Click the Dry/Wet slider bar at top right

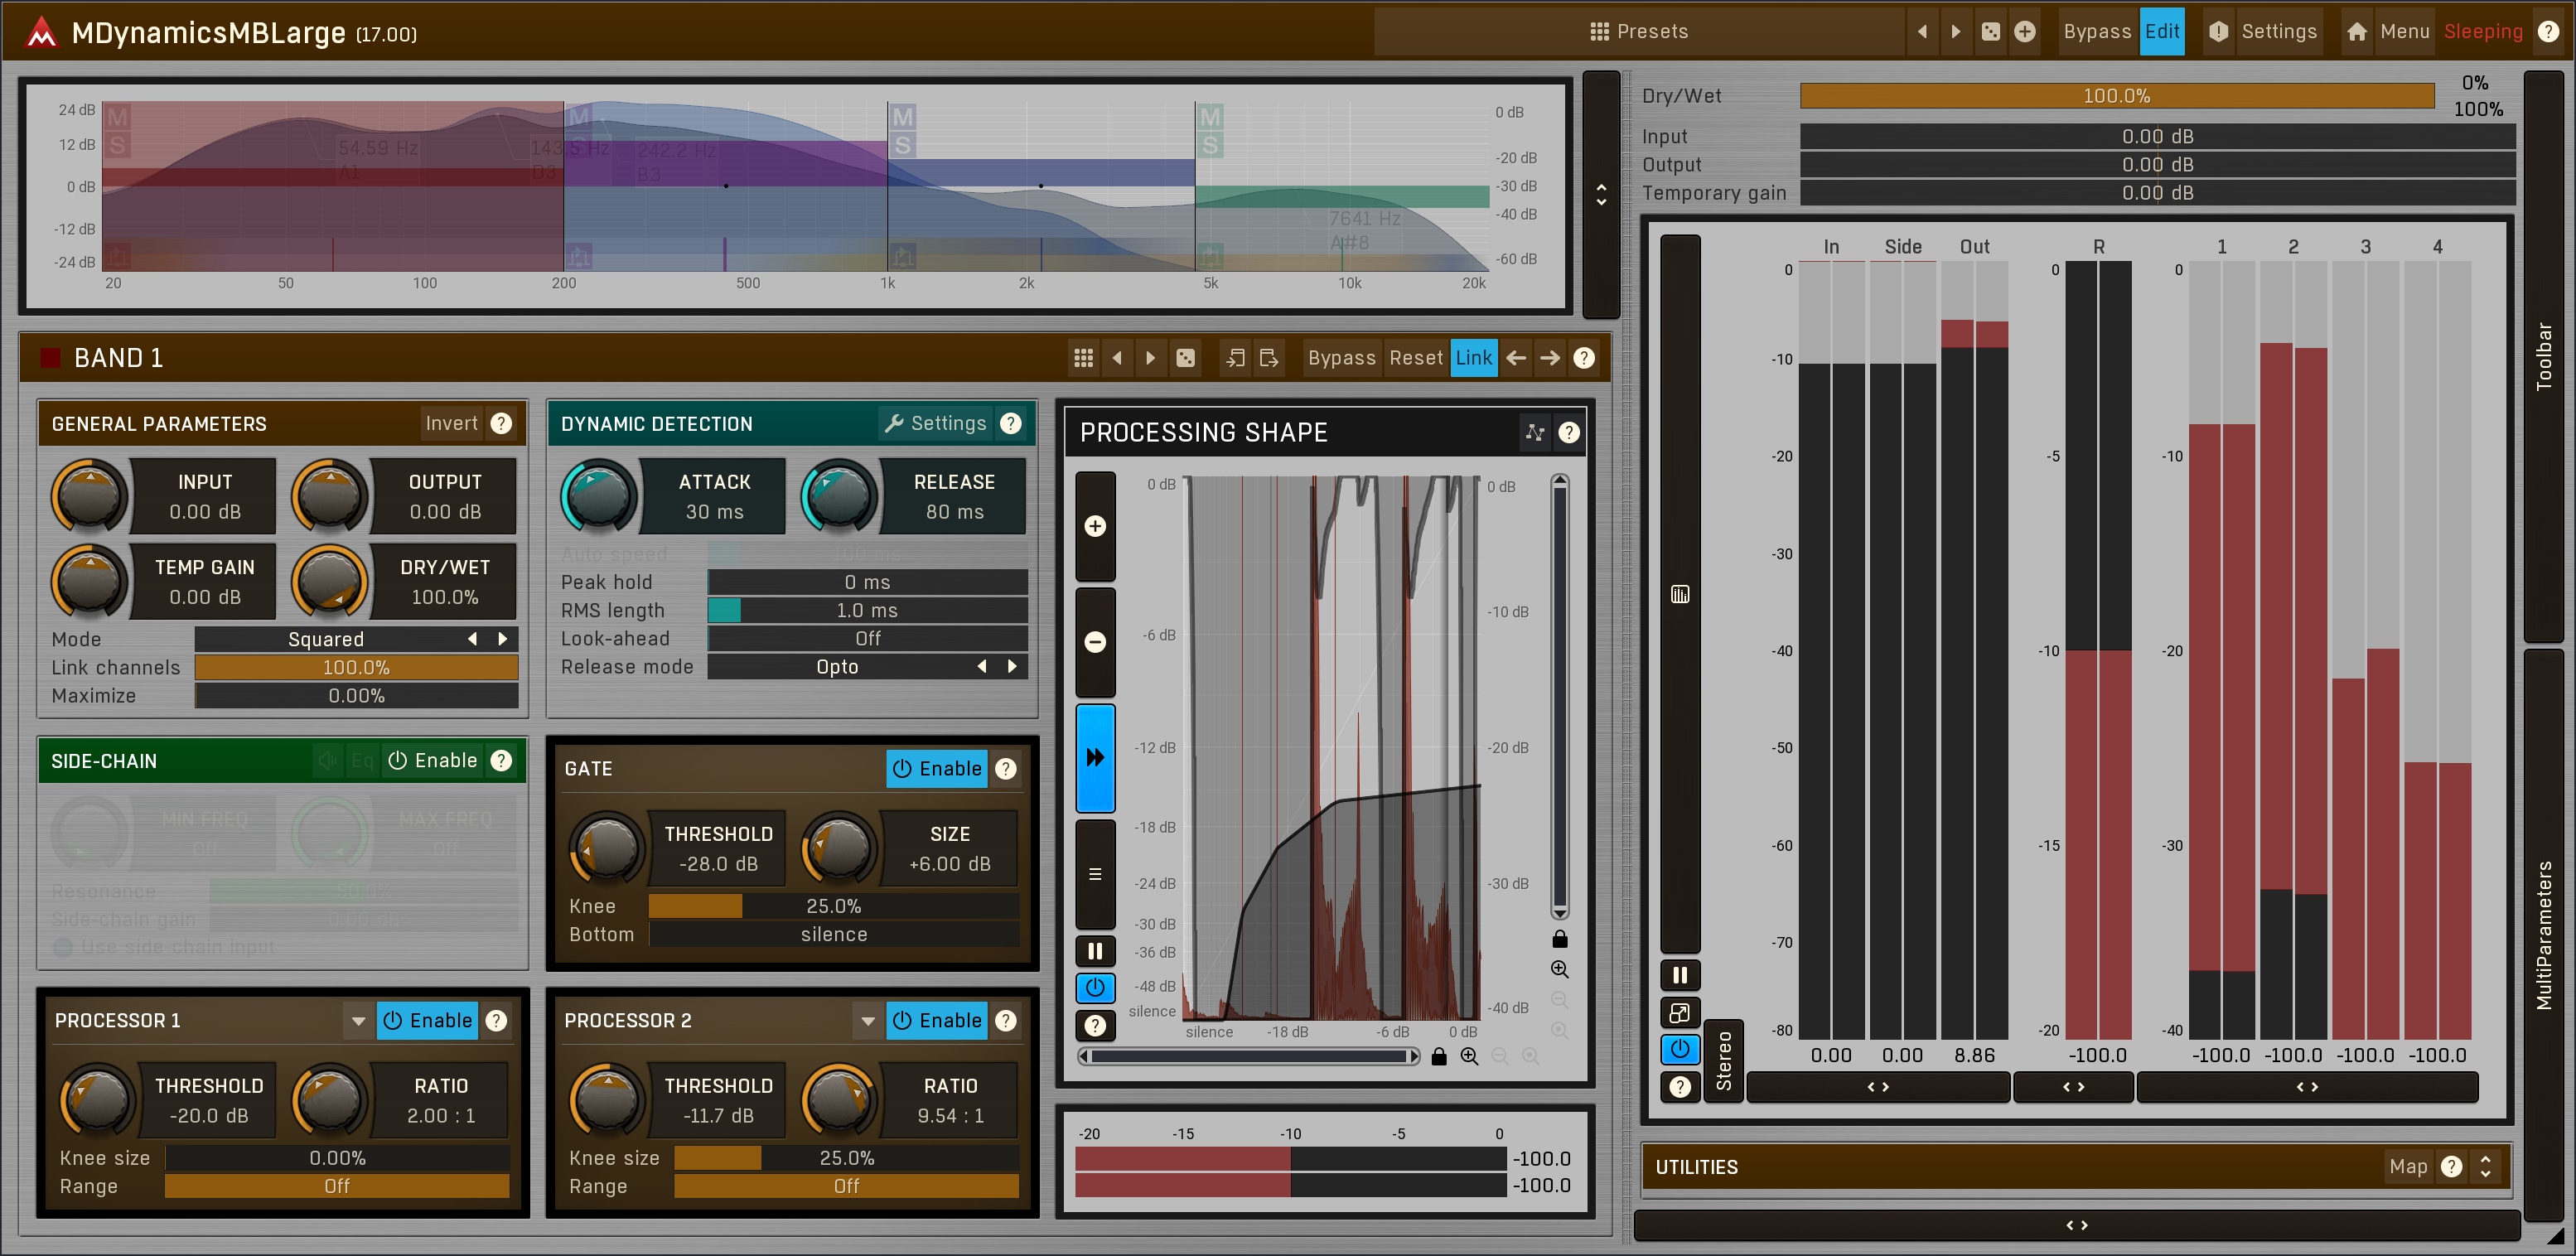tap(2116, 96)
